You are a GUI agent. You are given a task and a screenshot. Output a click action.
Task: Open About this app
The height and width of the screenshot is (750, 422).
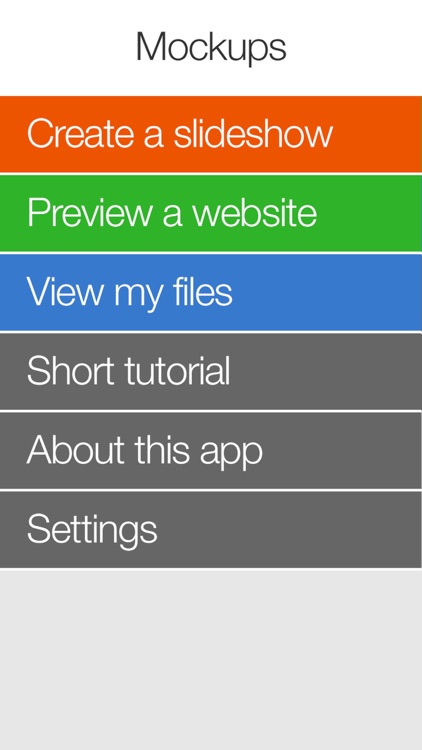click(x=211, y=451)
